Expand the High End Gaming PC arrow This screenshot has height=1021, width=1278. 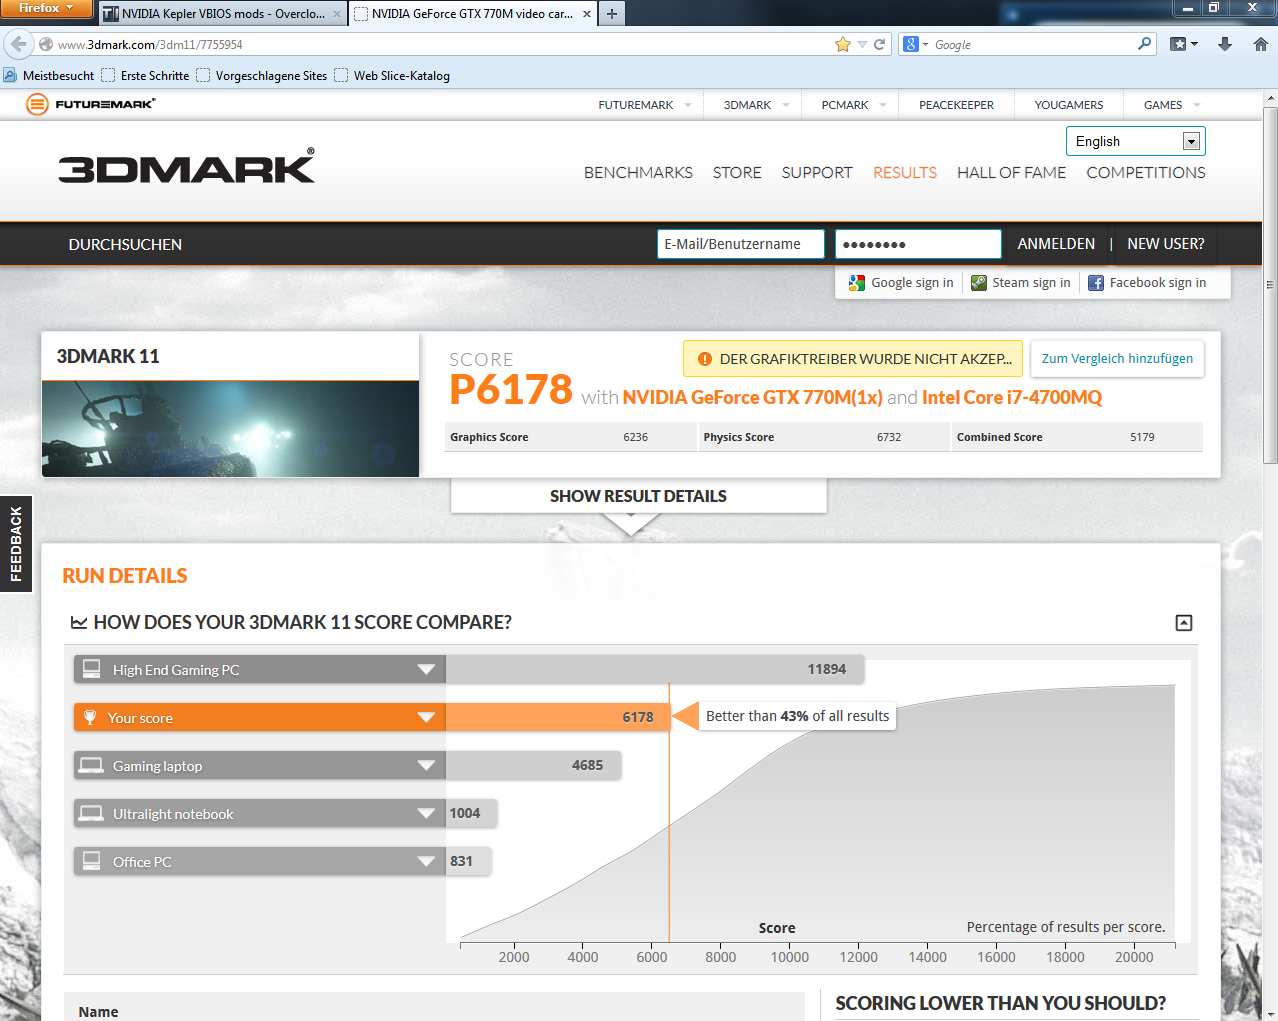(426, 669)
